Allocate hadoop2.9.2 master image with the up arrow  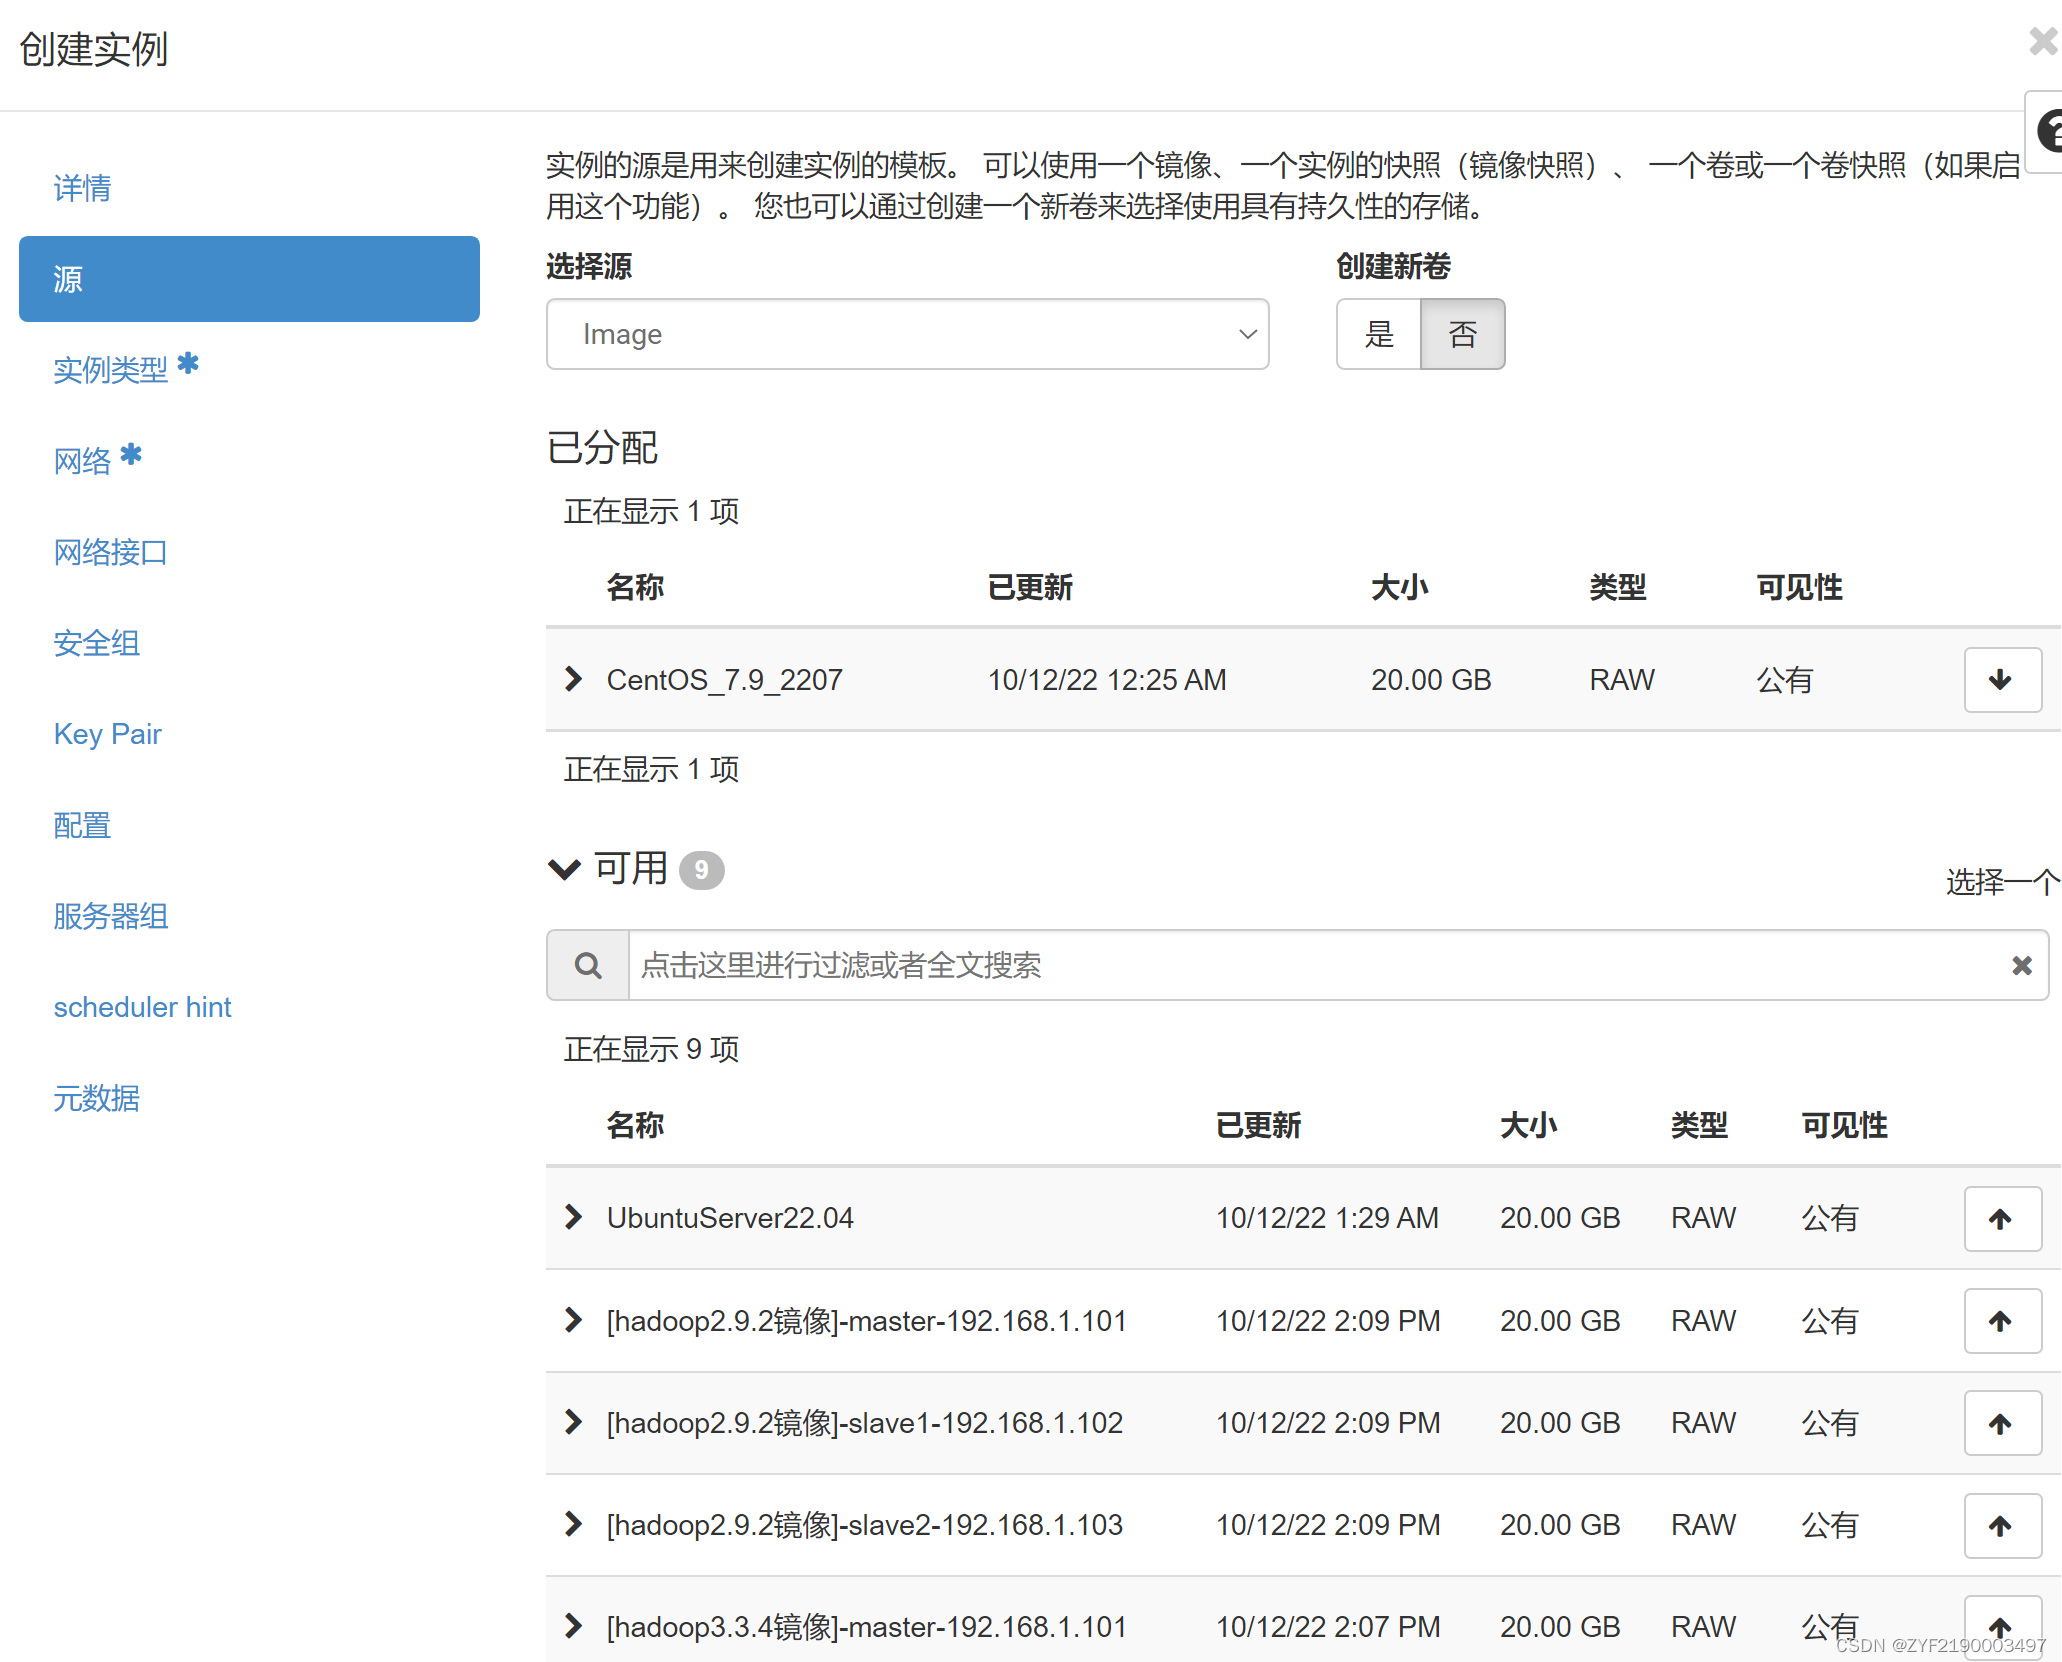coord(2001,1321)
